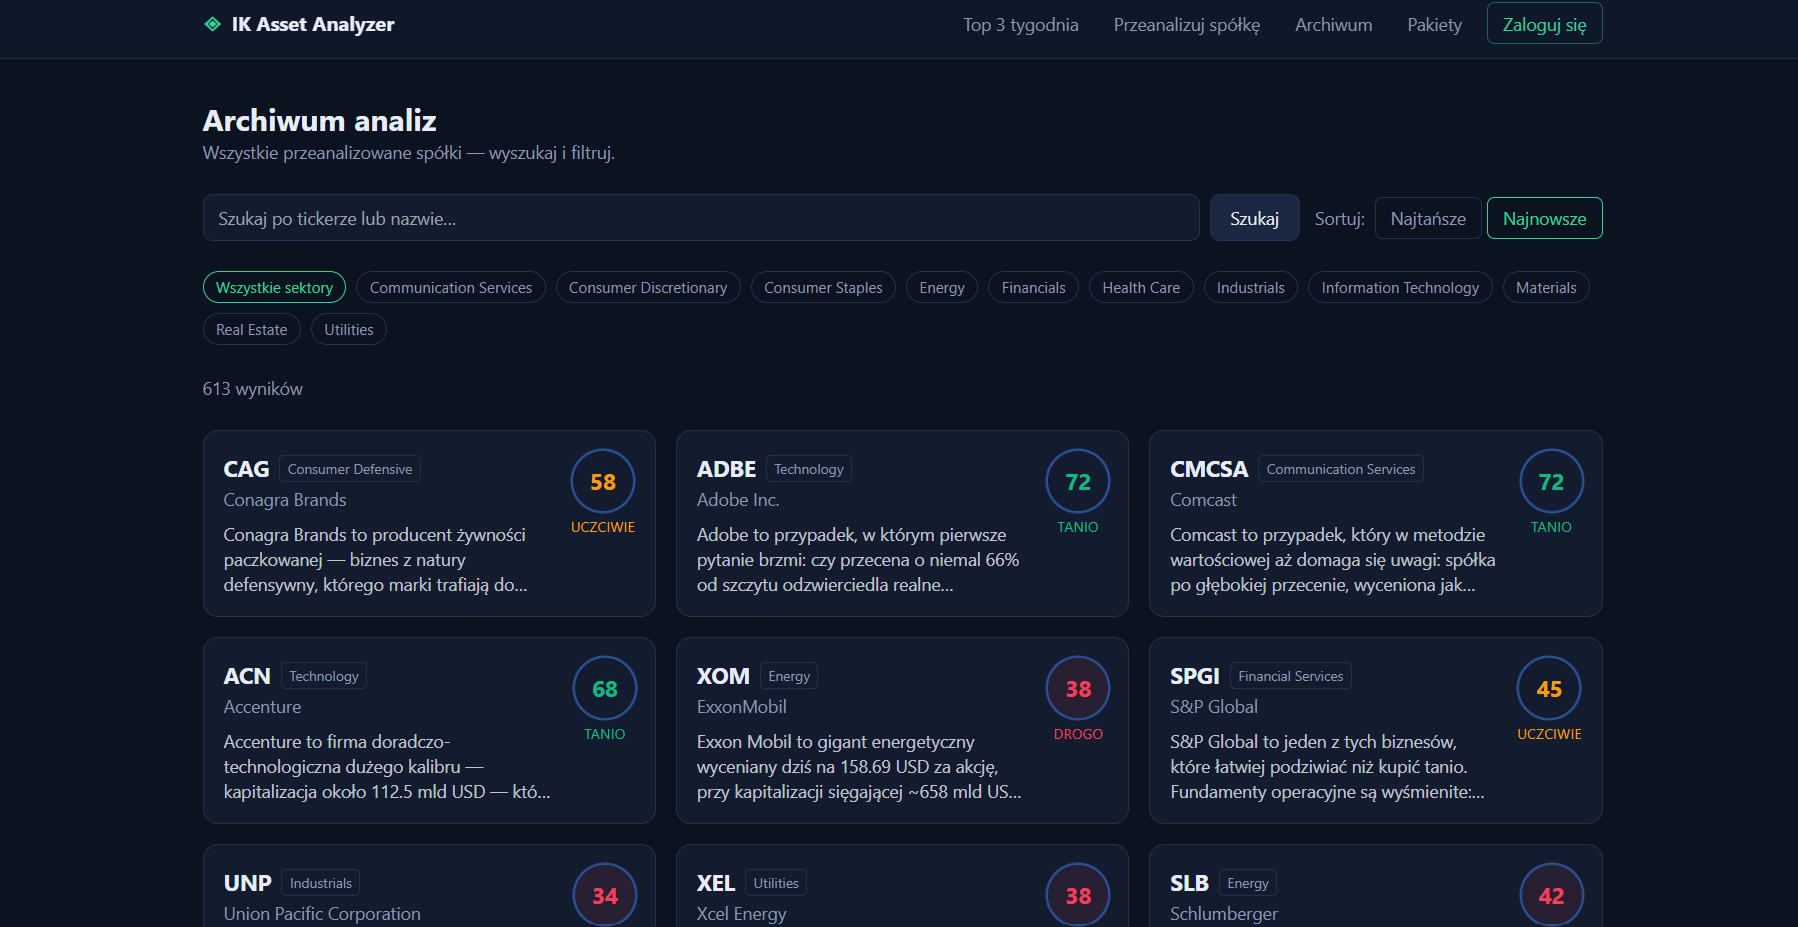Viewport: 1798px width, 927px height.
Task: Click the XOM score 38 circle
Action: pos(1078,689)
